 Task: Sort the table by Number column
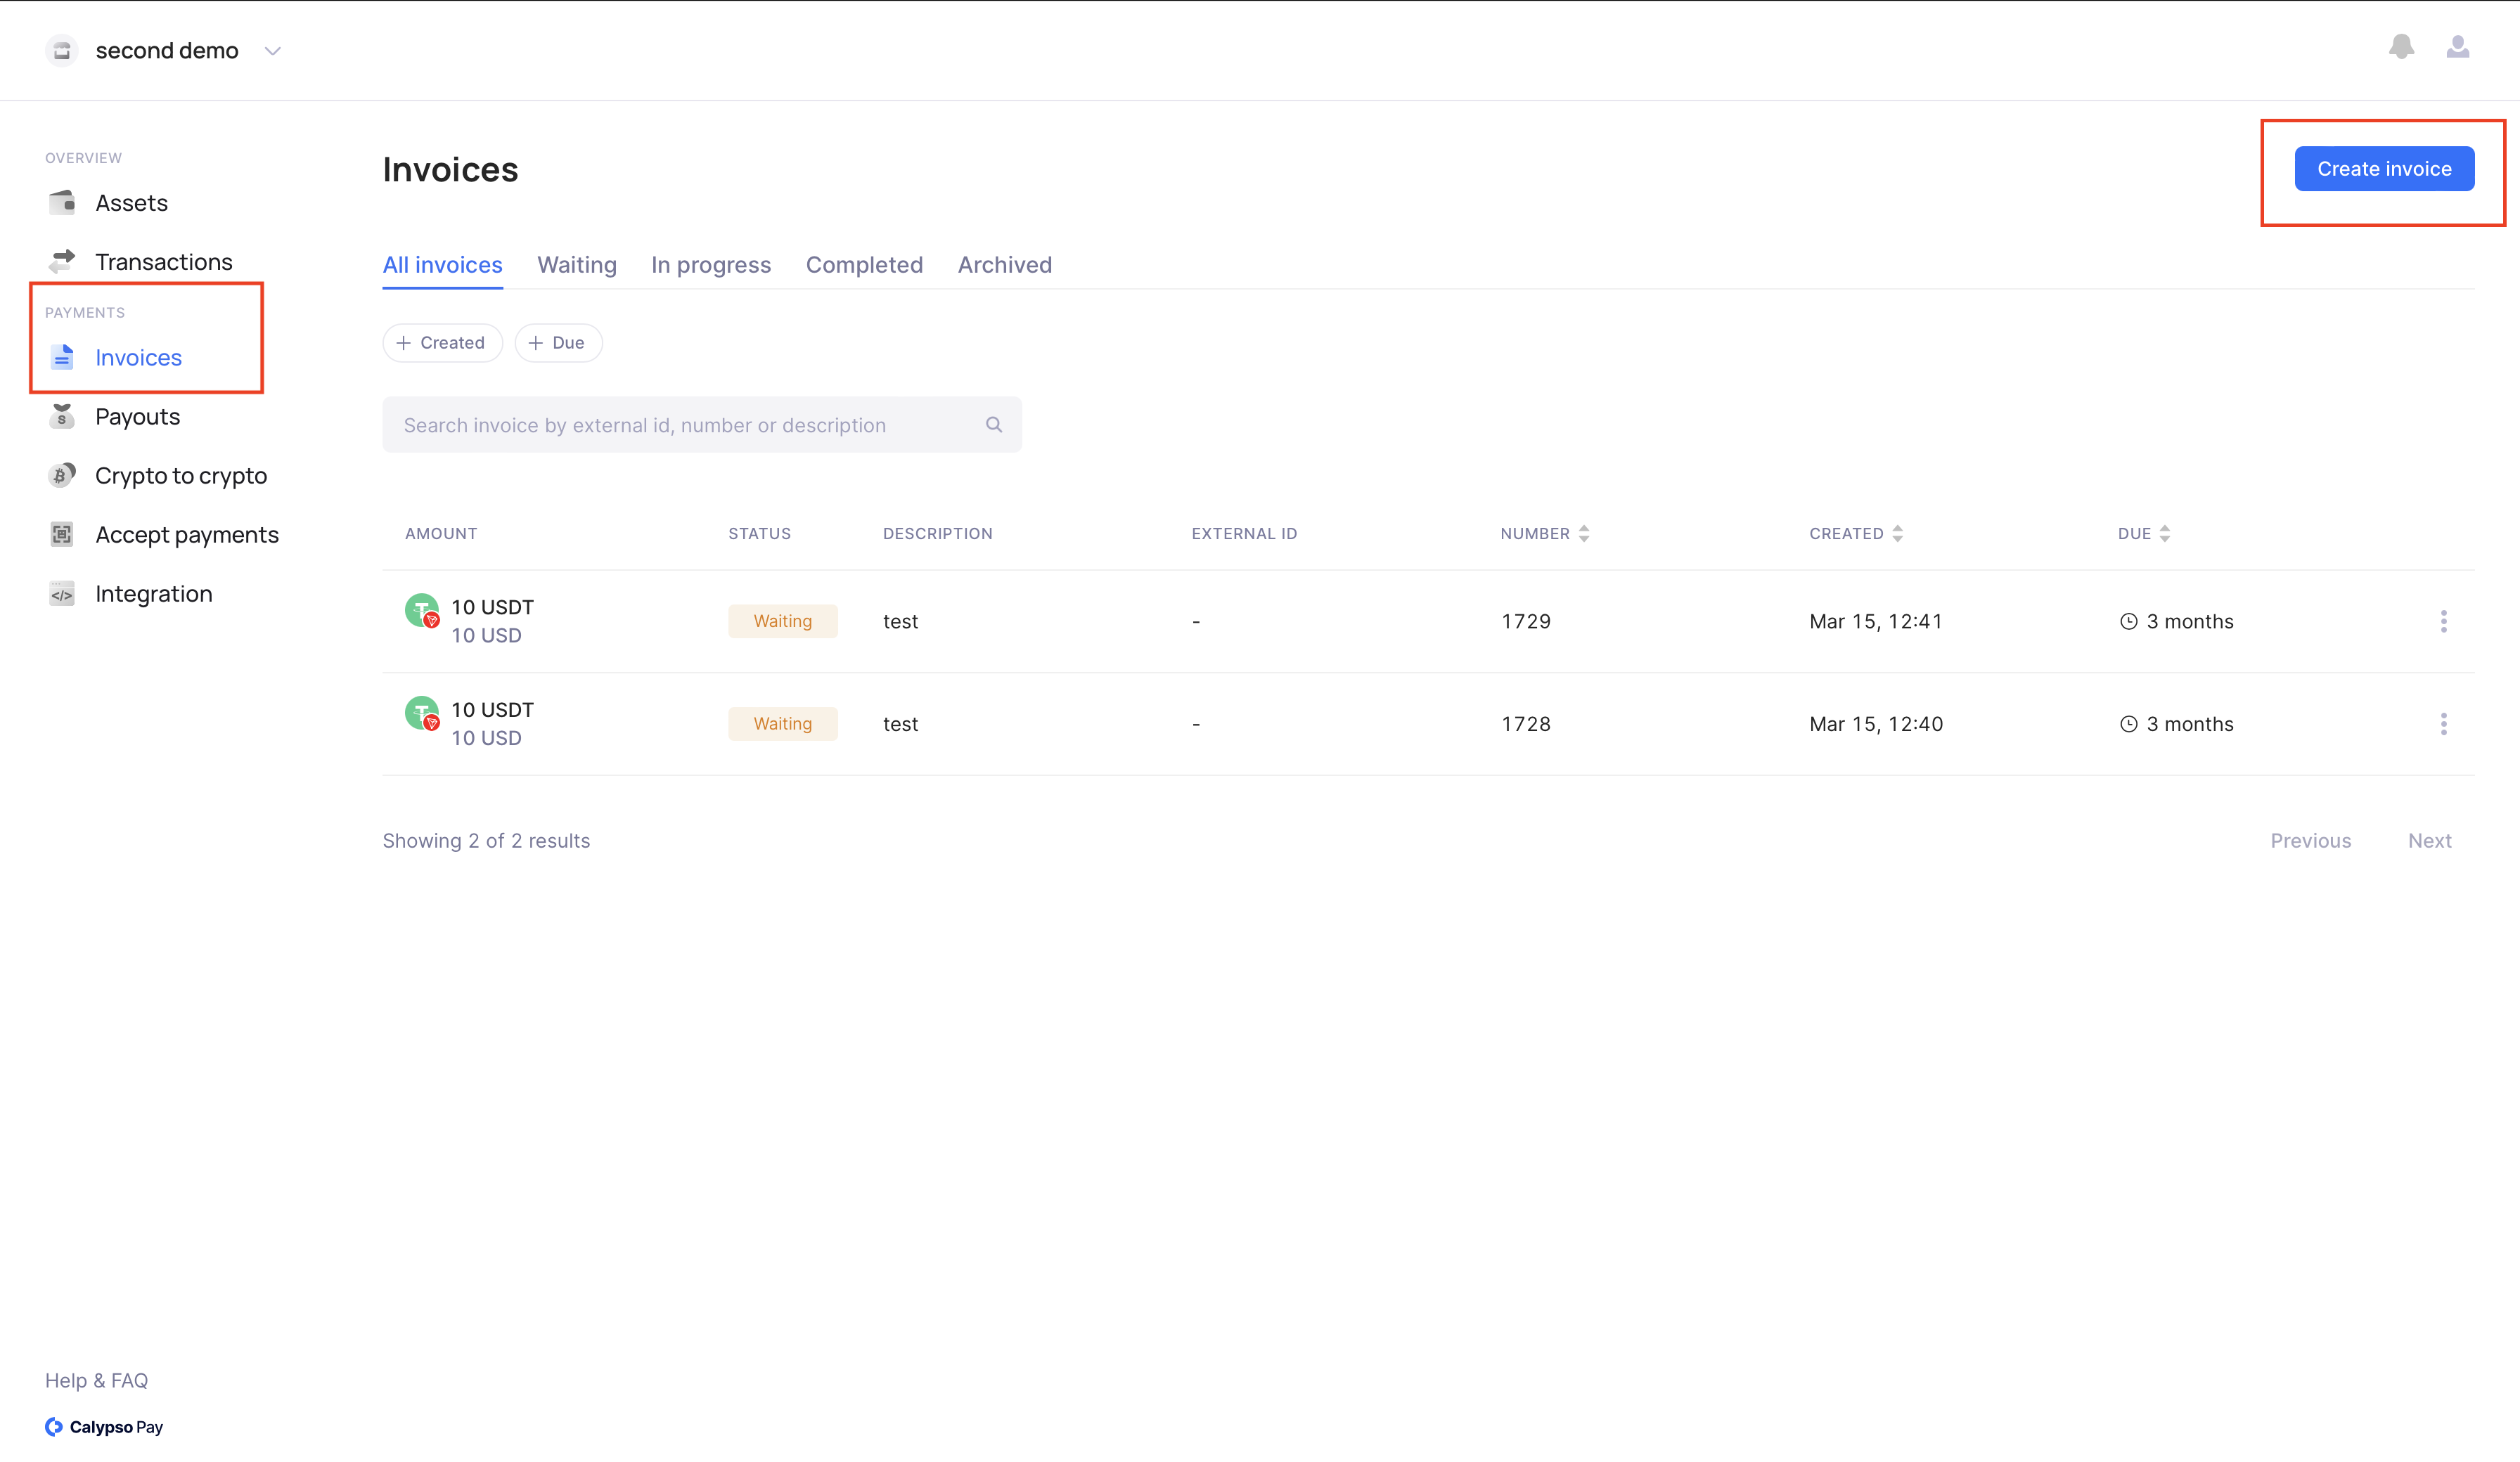tap(1583, 534)
